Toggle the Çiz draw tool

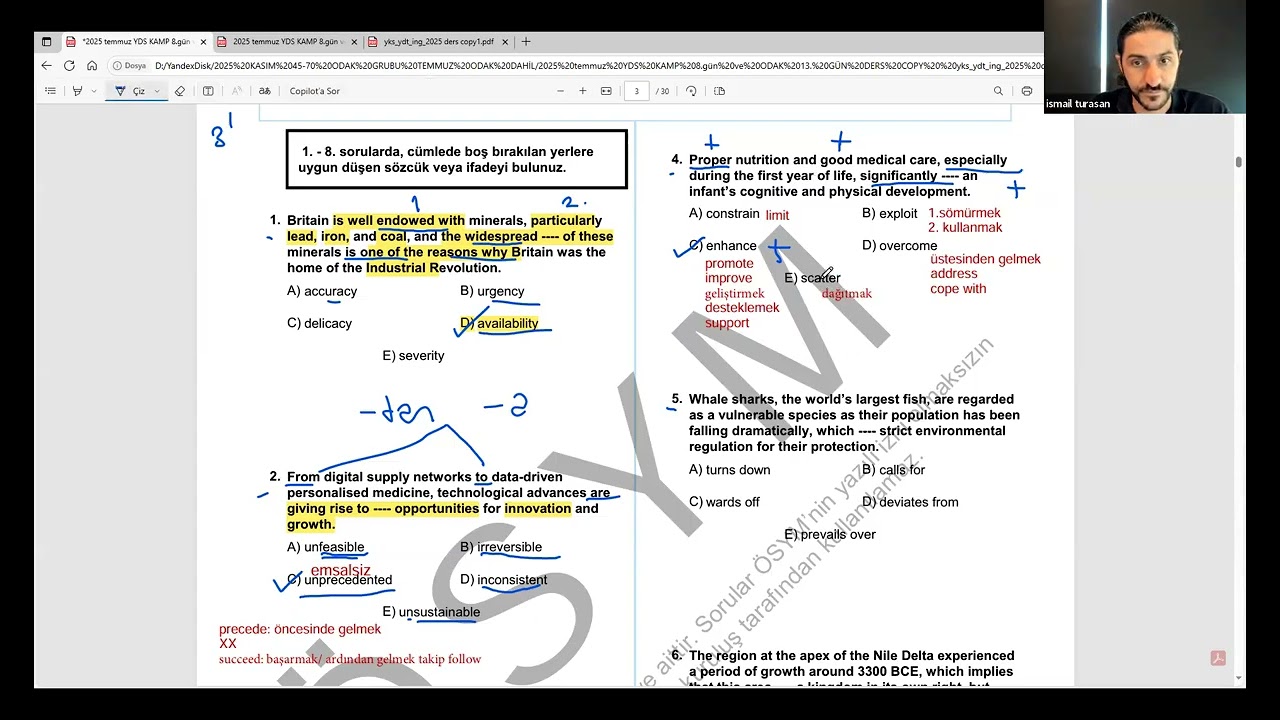coord(130,91)
